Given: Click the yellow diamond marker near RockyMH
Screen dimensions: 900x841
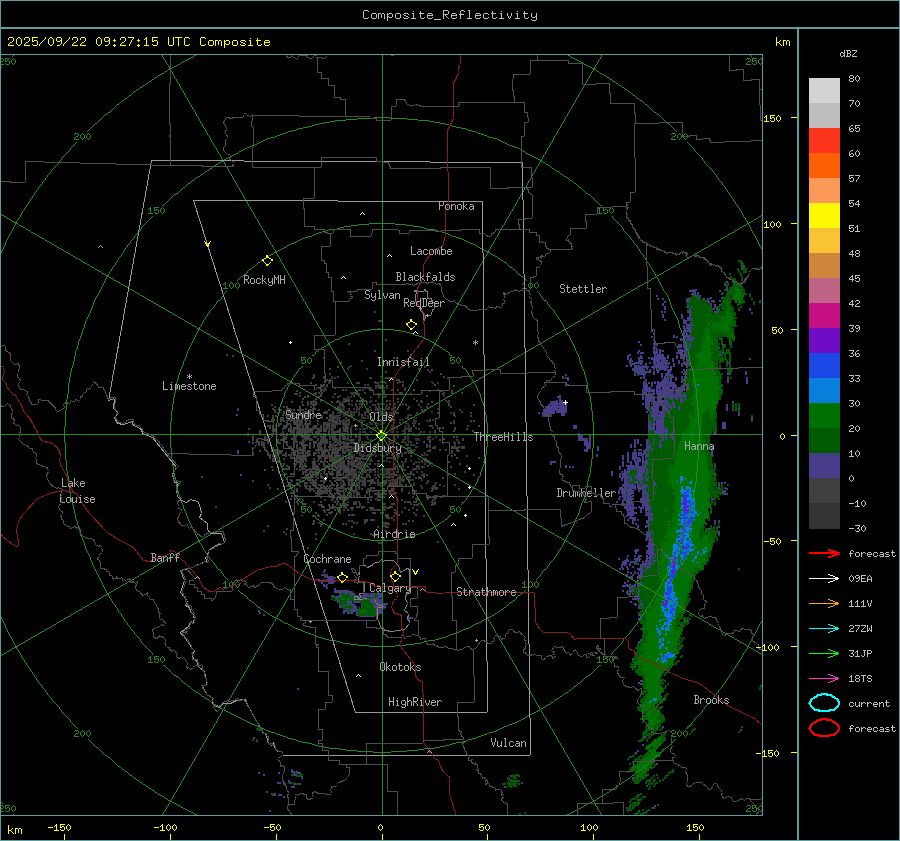Looking at the screenshot, I should (267, 260).
